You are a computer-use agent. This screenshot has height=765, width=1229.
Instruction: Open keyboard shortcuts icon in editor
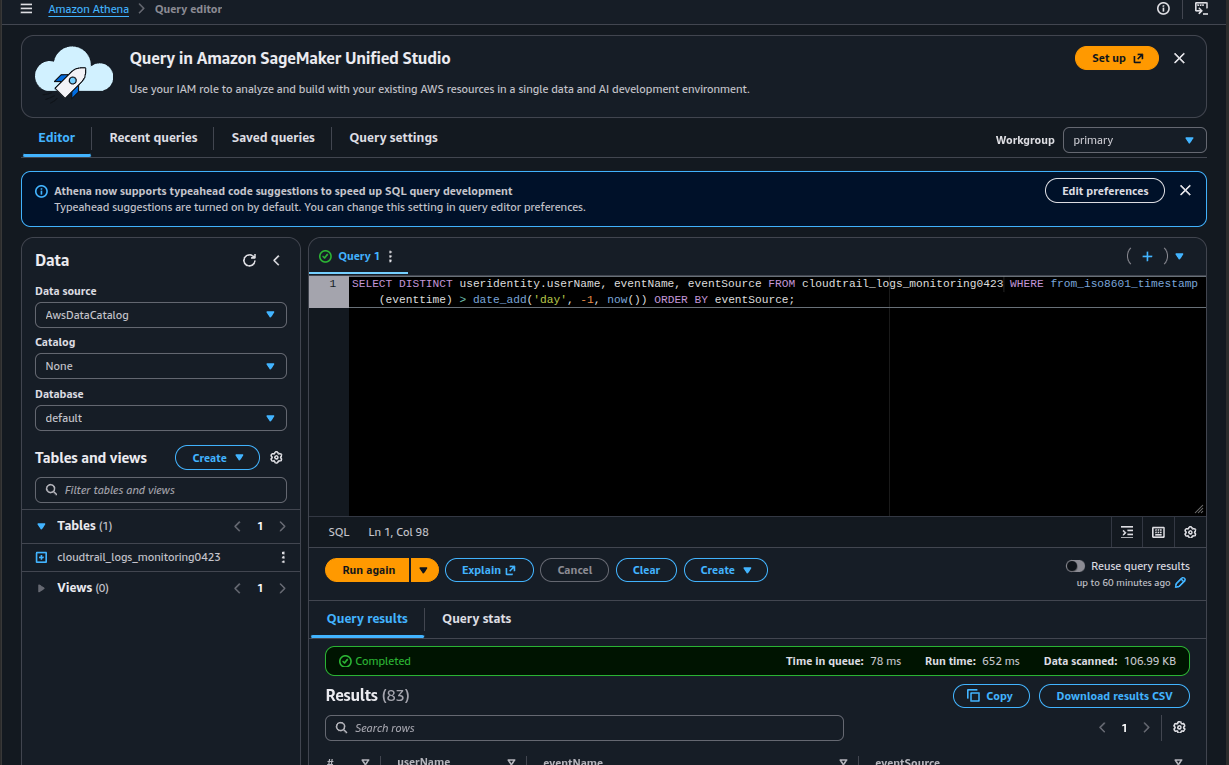pos(1158,532)
